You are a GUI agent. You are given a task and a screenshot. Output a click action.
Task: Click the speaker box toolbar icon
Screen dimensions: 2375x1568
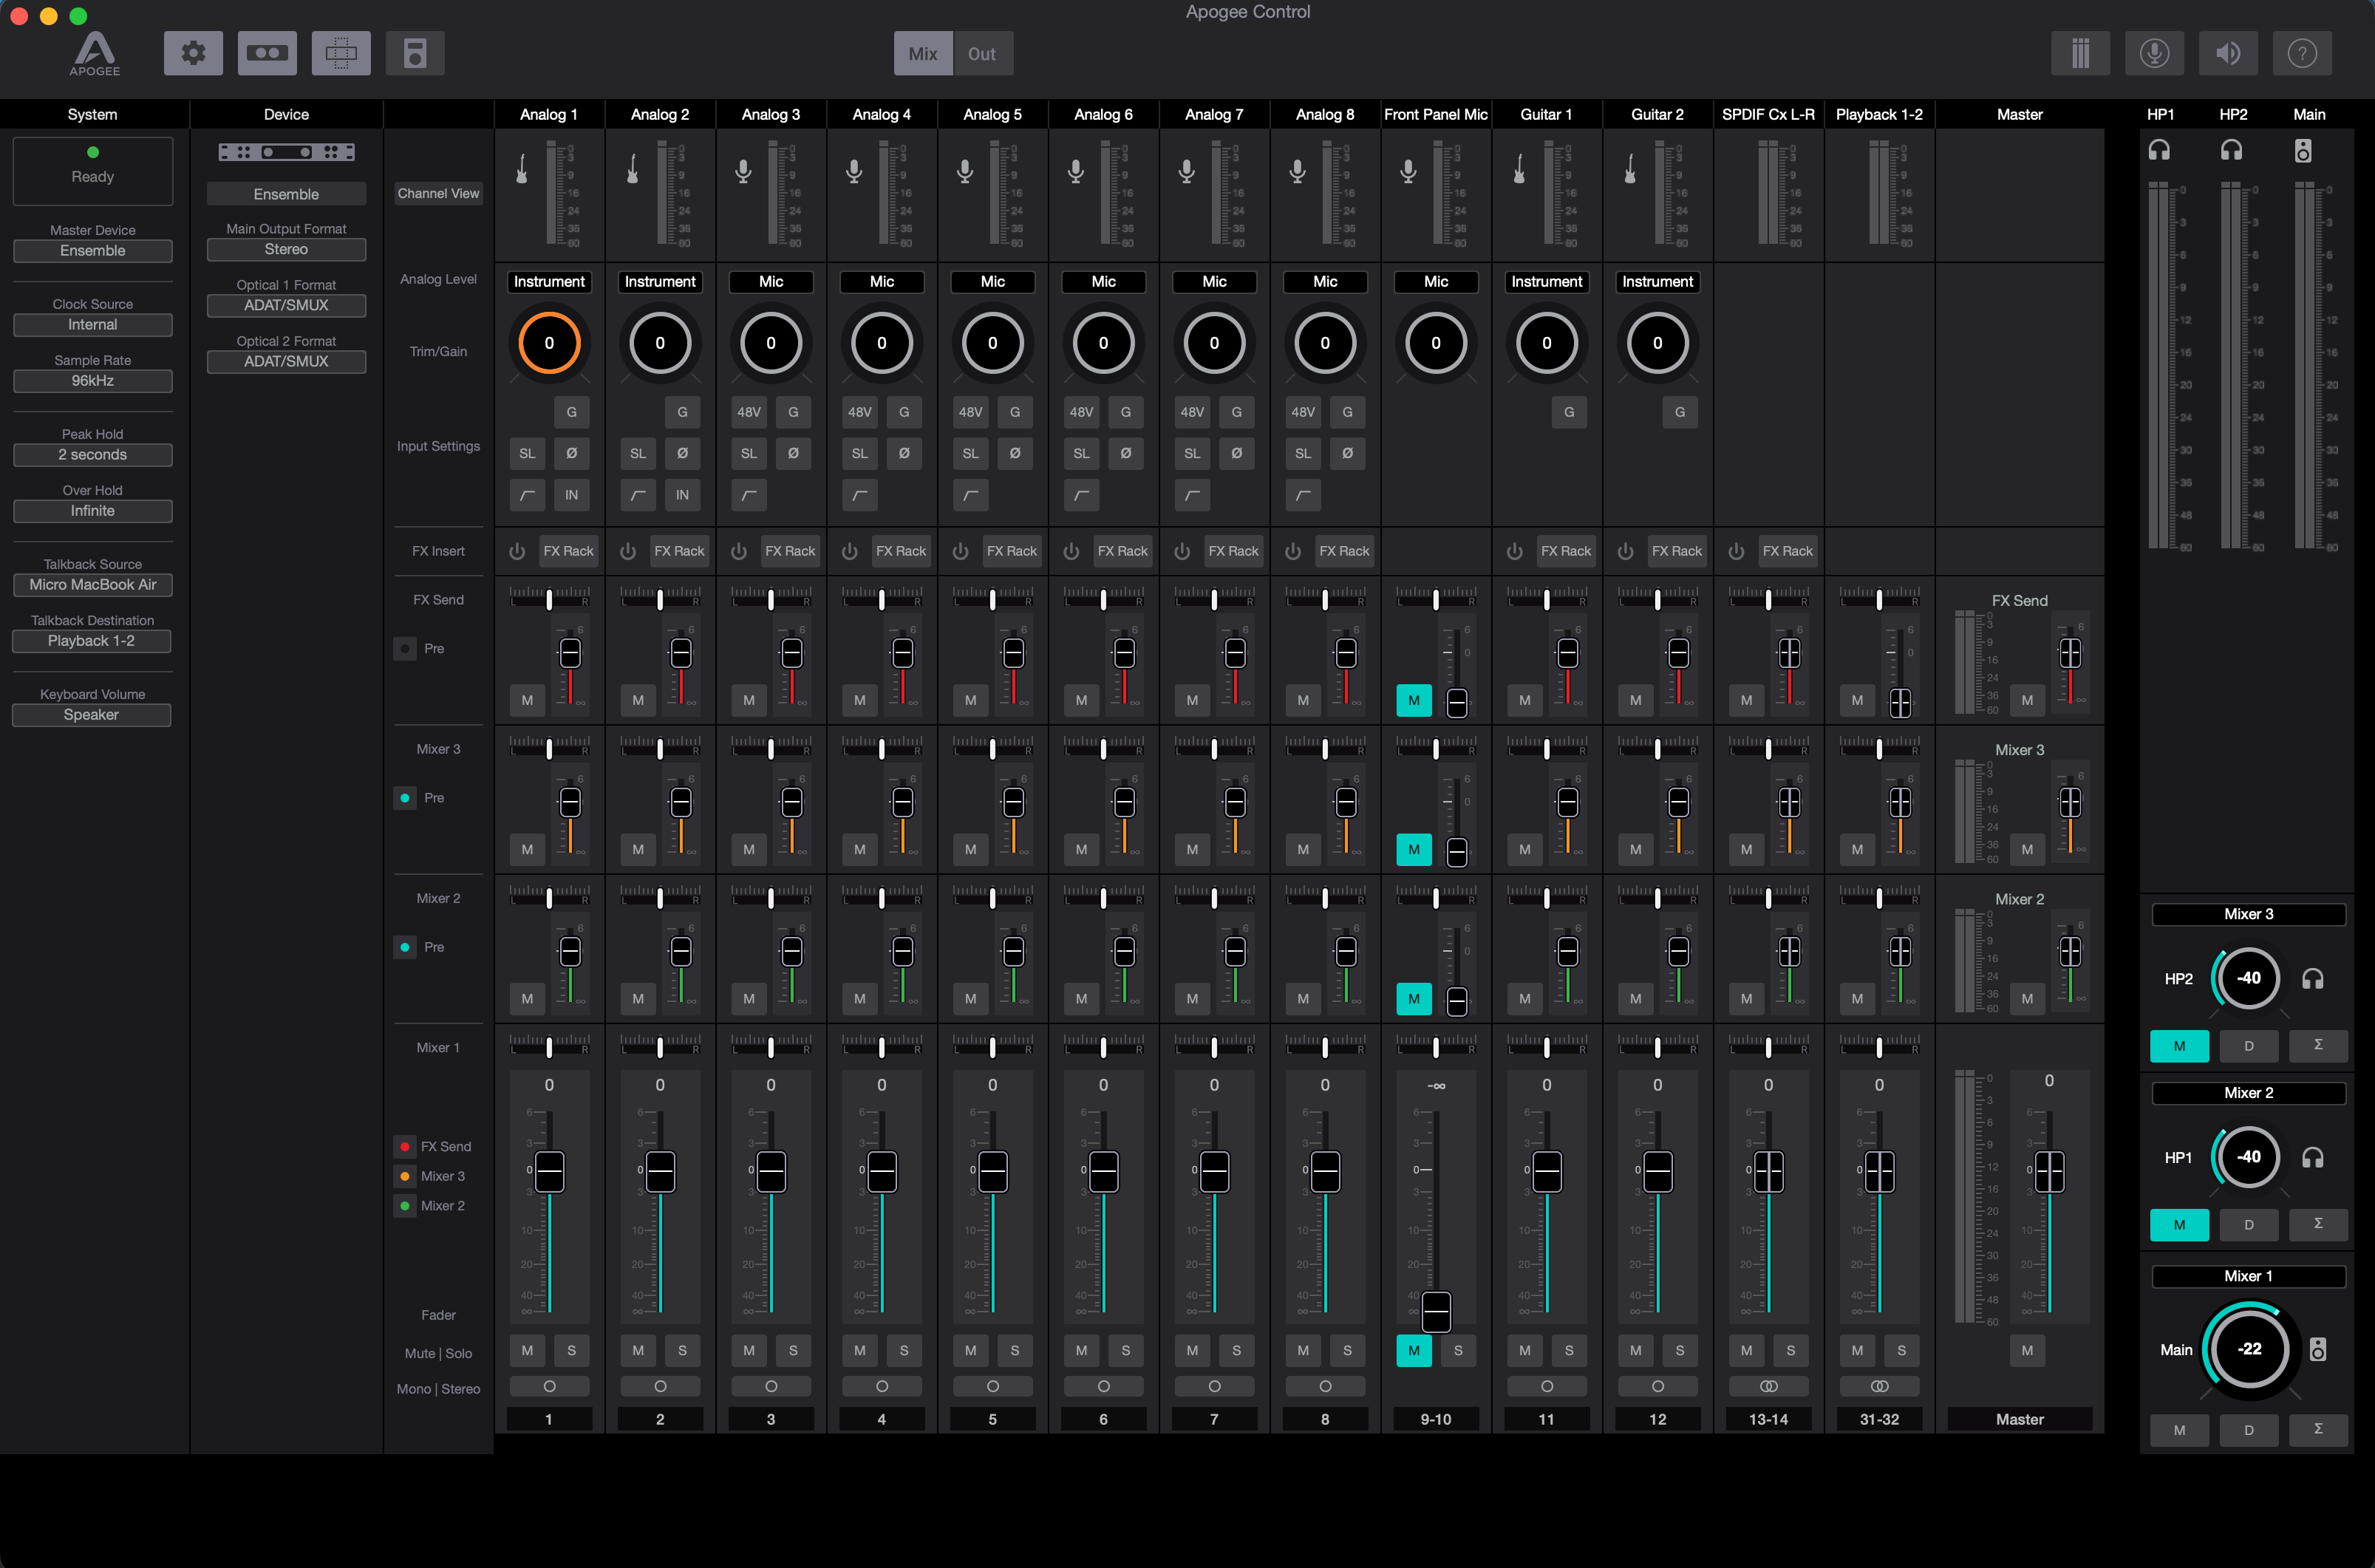click(415, 53)
